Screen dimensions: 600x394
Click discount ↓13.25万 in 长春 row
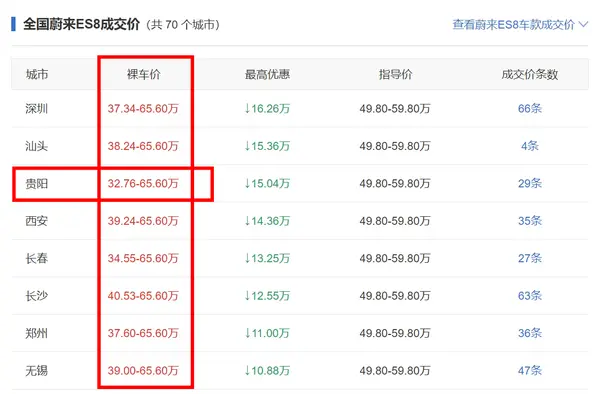(267, 258)
